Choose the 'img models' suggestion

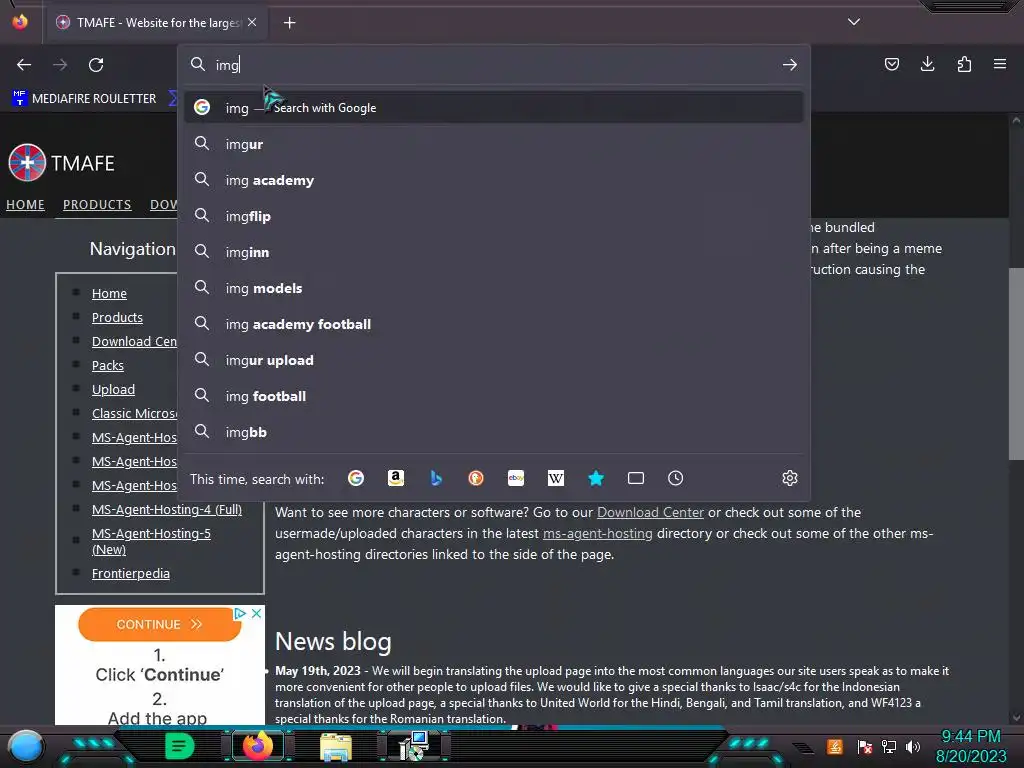[x=494, y=287]
